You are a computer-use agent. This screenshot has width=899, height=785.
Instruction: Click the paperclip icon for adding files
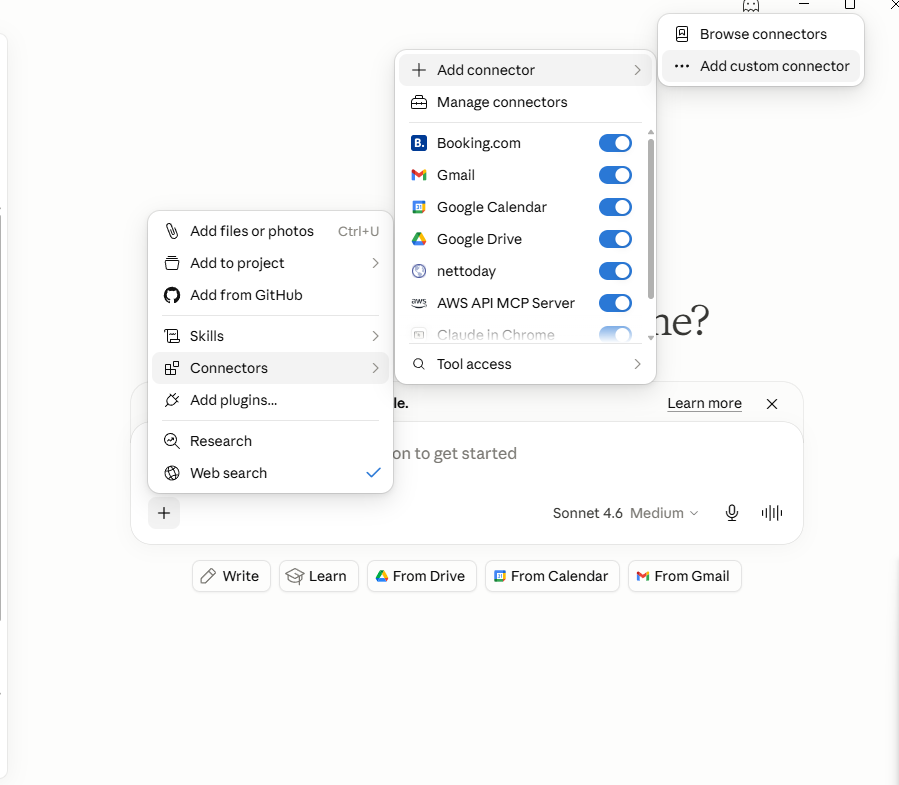coord(172,231)
